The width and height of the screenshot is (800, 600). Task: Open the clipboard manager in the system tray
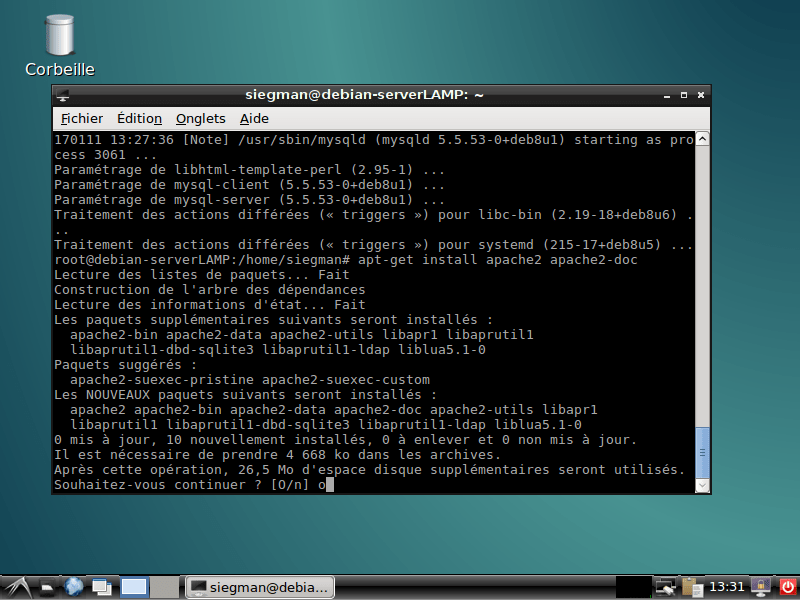691,587
